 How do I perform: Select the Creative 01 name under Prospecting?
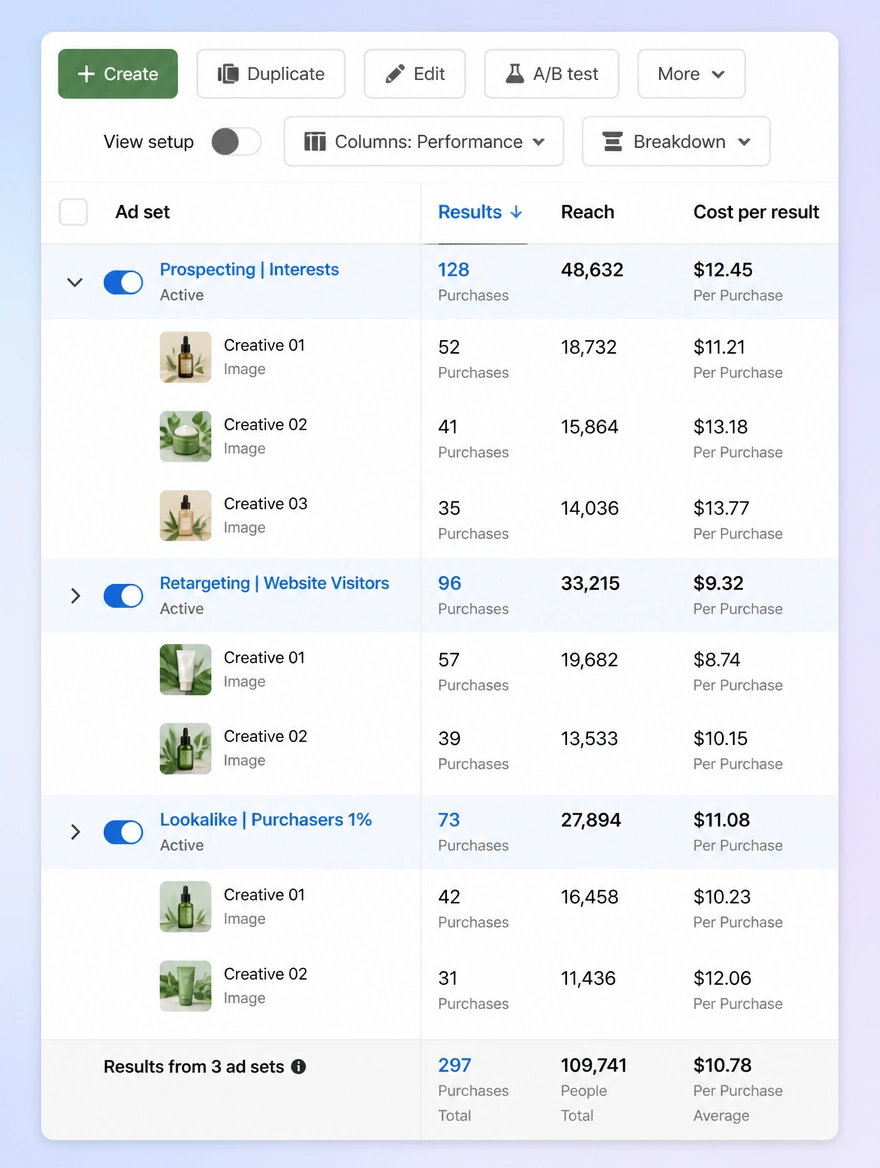tap(265, 346)
